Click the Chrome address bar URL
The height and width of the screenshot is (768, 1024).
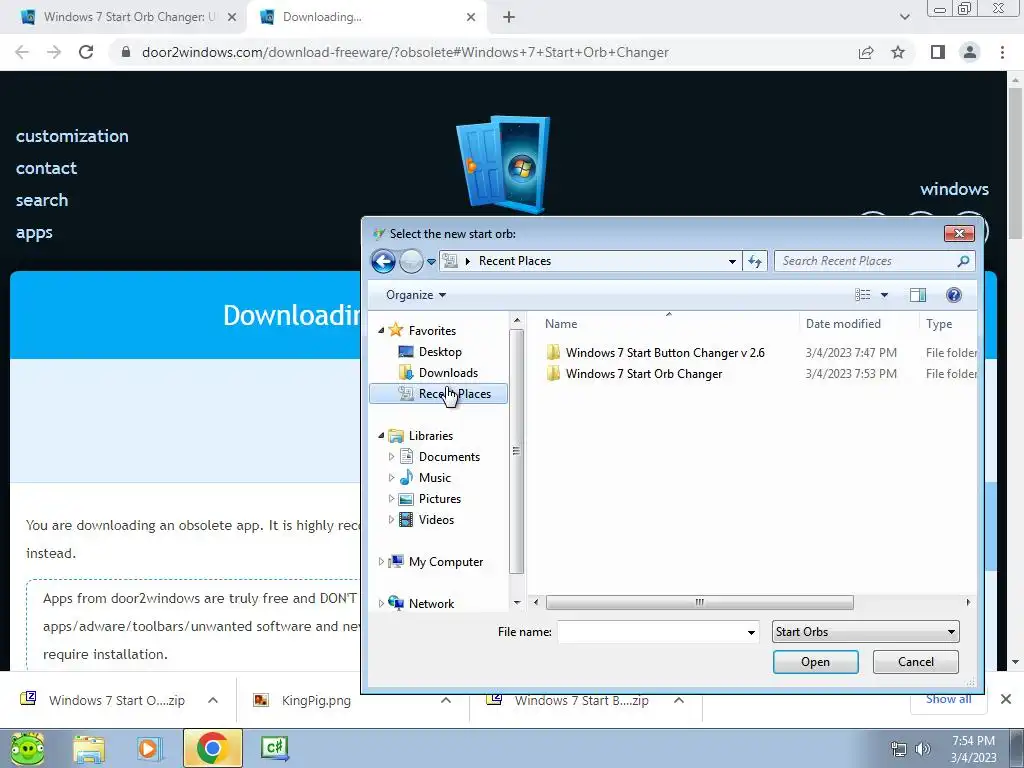tap(405, 52)
